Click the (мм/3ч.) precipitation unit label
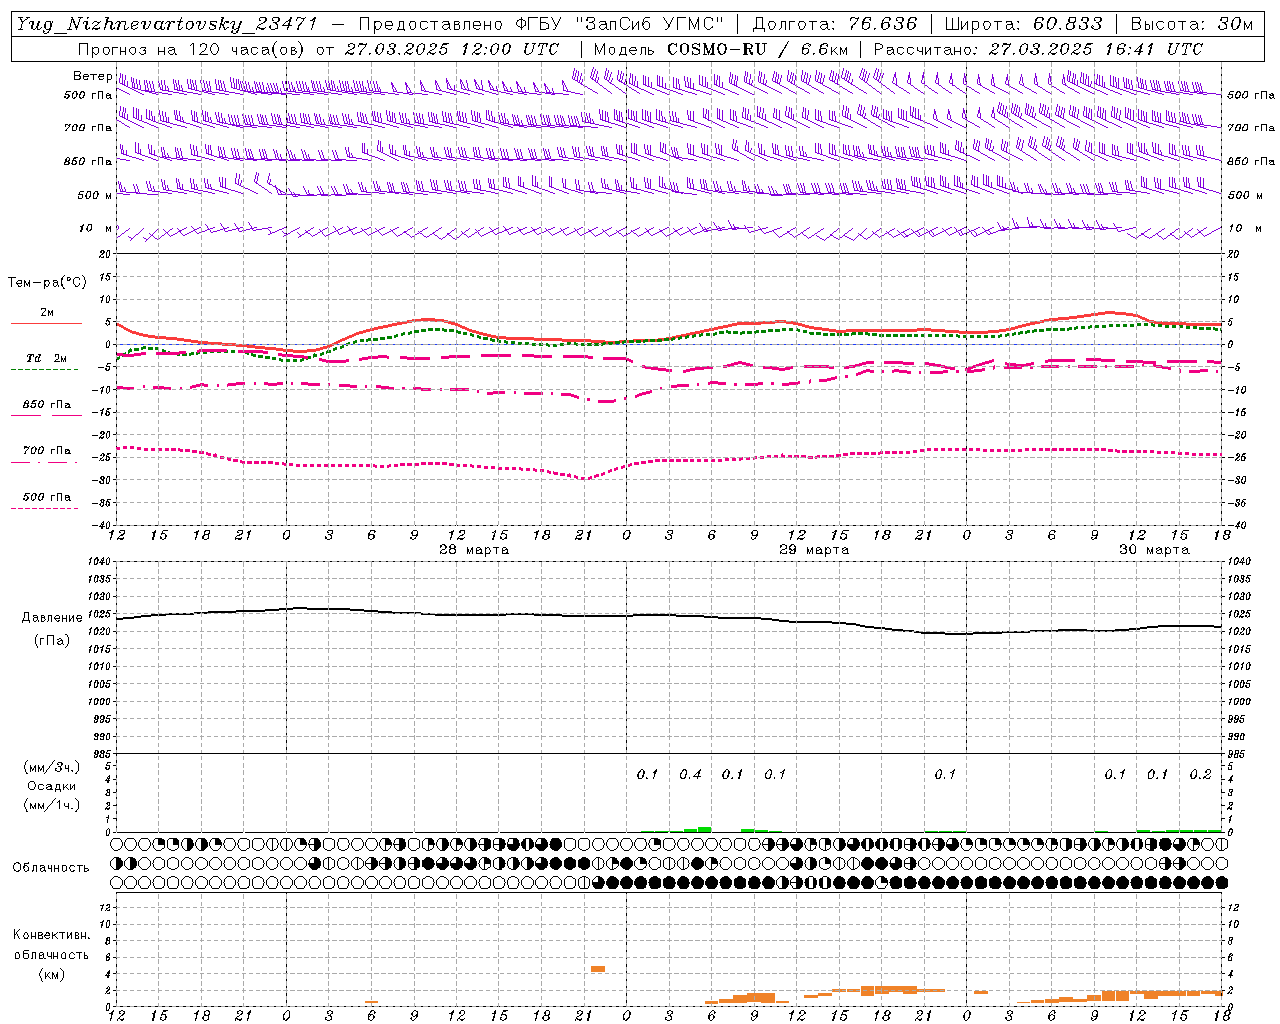1280x1024 pixels. 52,767
